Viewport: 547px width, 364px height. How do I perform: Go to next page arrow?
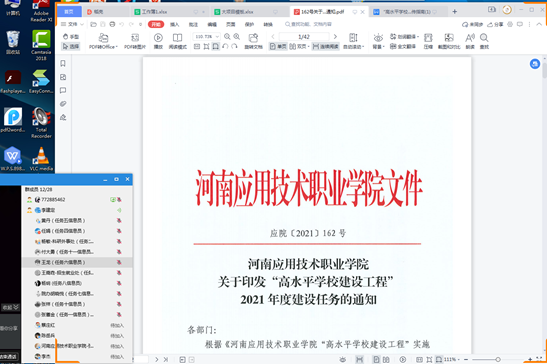pyautogui.click(x=335, y=37)
